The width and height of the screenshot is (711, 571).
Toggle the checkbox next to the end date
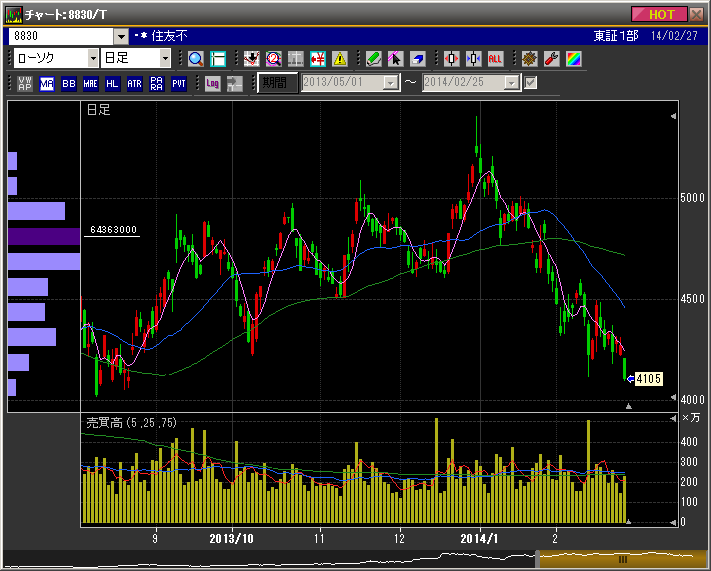(531, 83)
